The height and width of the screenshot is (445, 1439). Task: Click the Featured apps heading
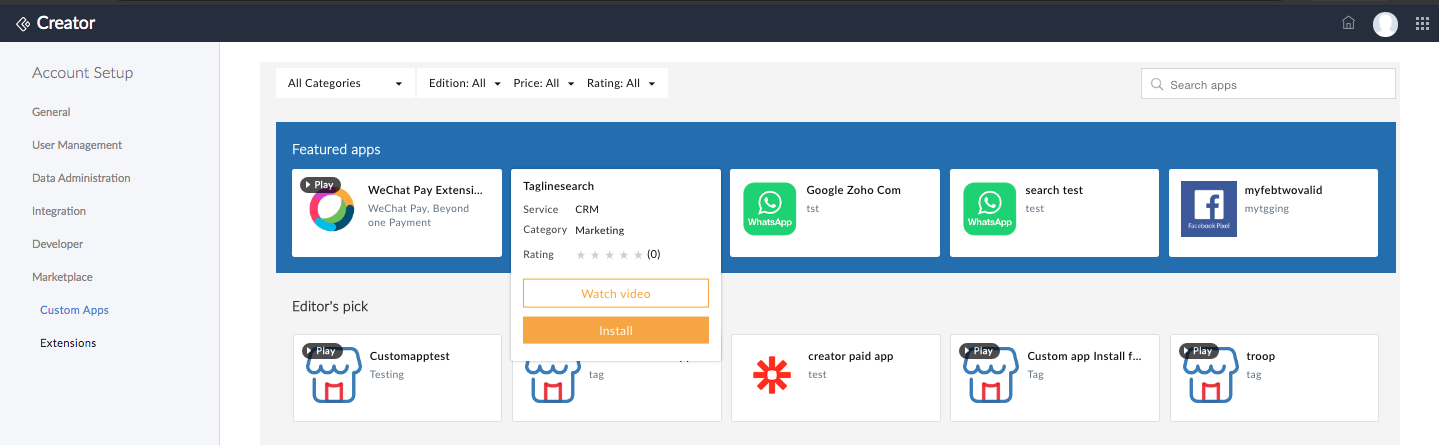336,149
